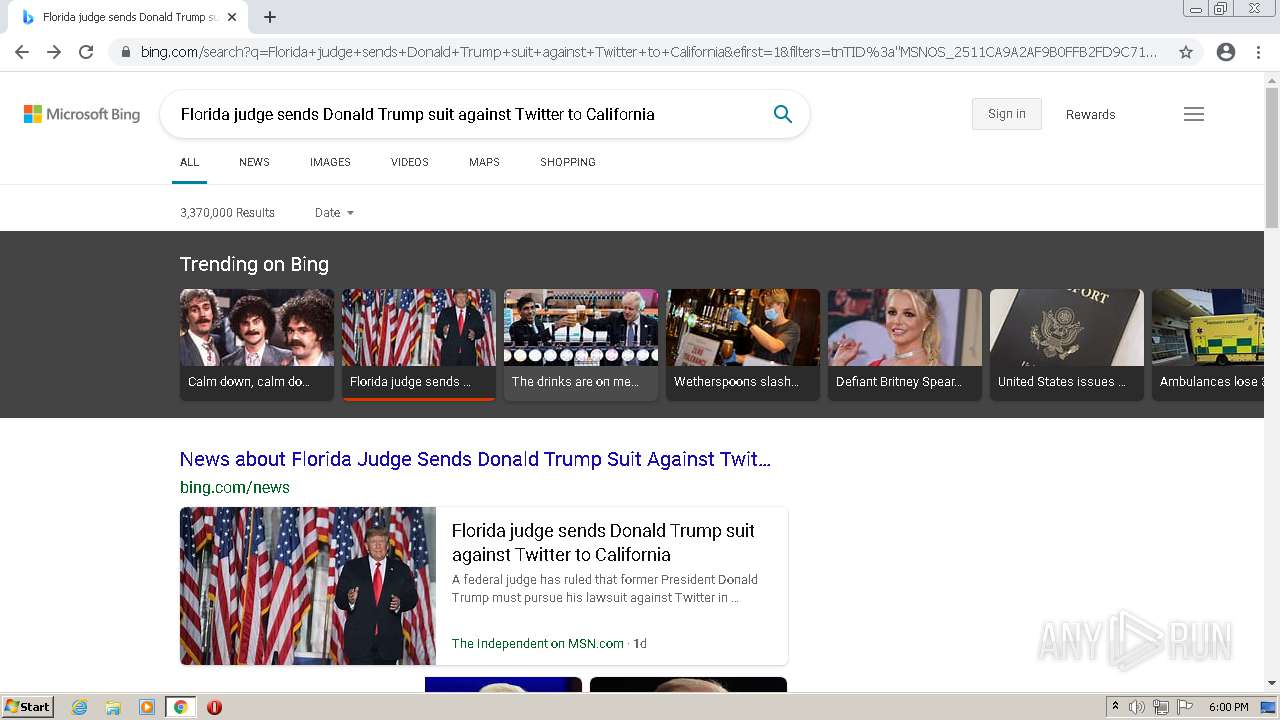Screen dimensions: 1280x720
Task: Click the search magnifier icon
Action: pyautogui.click(x=783, y=114)
